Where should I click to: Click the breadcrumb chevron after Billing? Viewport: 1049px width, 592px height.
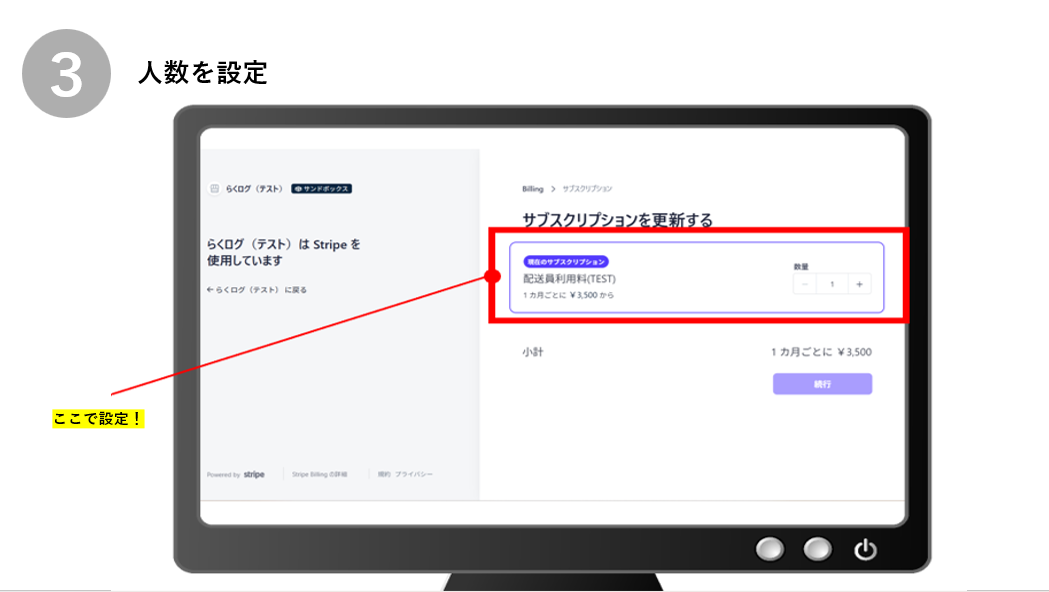point(553,188)
